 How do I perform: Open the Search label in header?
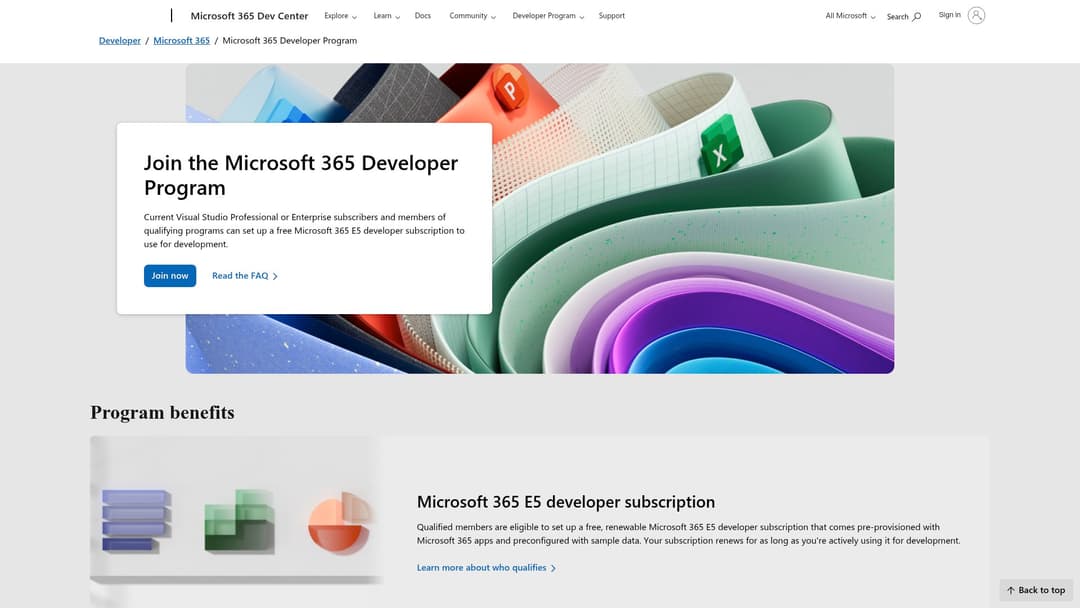click(x=897, y=17)
